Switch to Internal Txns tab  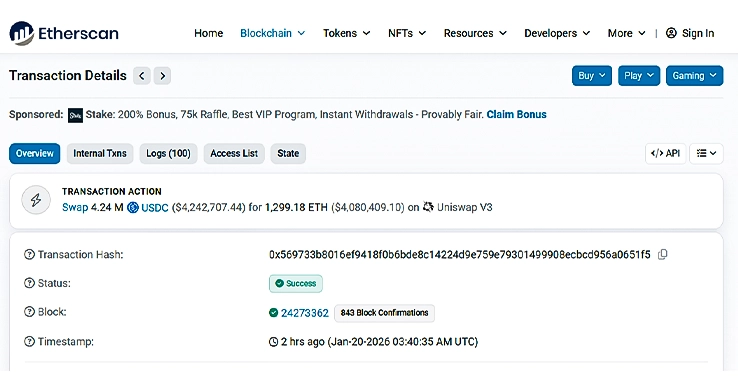[100, 154]
